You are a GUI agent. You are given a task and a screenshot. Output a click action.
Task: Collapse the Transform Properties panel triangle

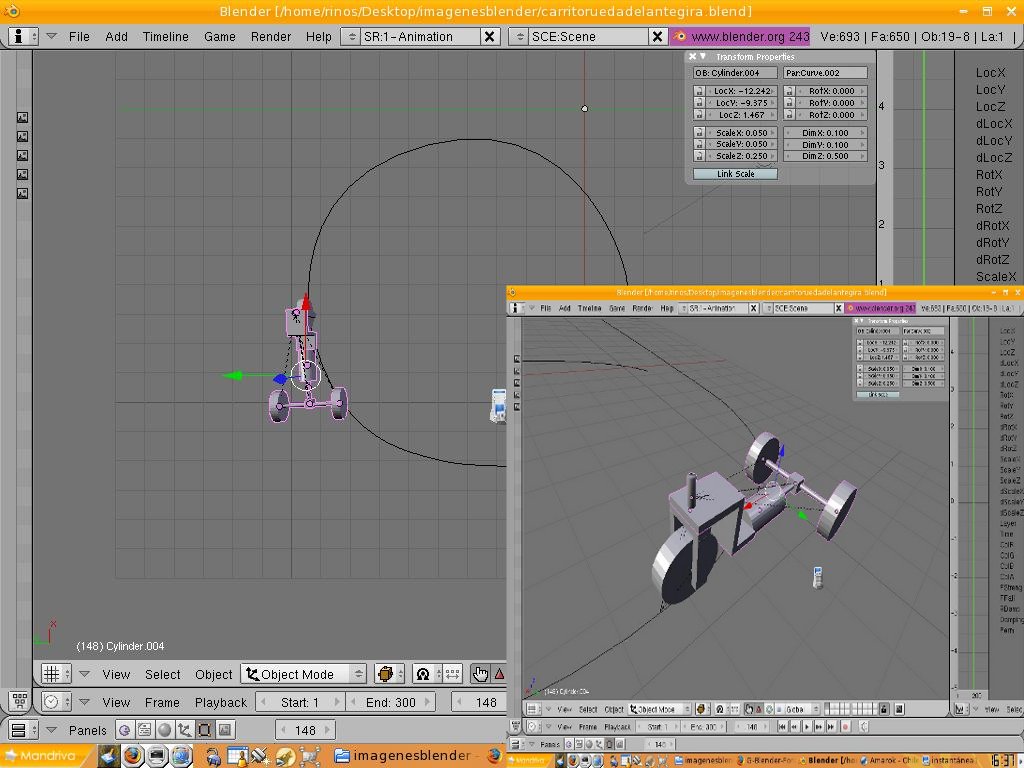[x=703, y=57]
